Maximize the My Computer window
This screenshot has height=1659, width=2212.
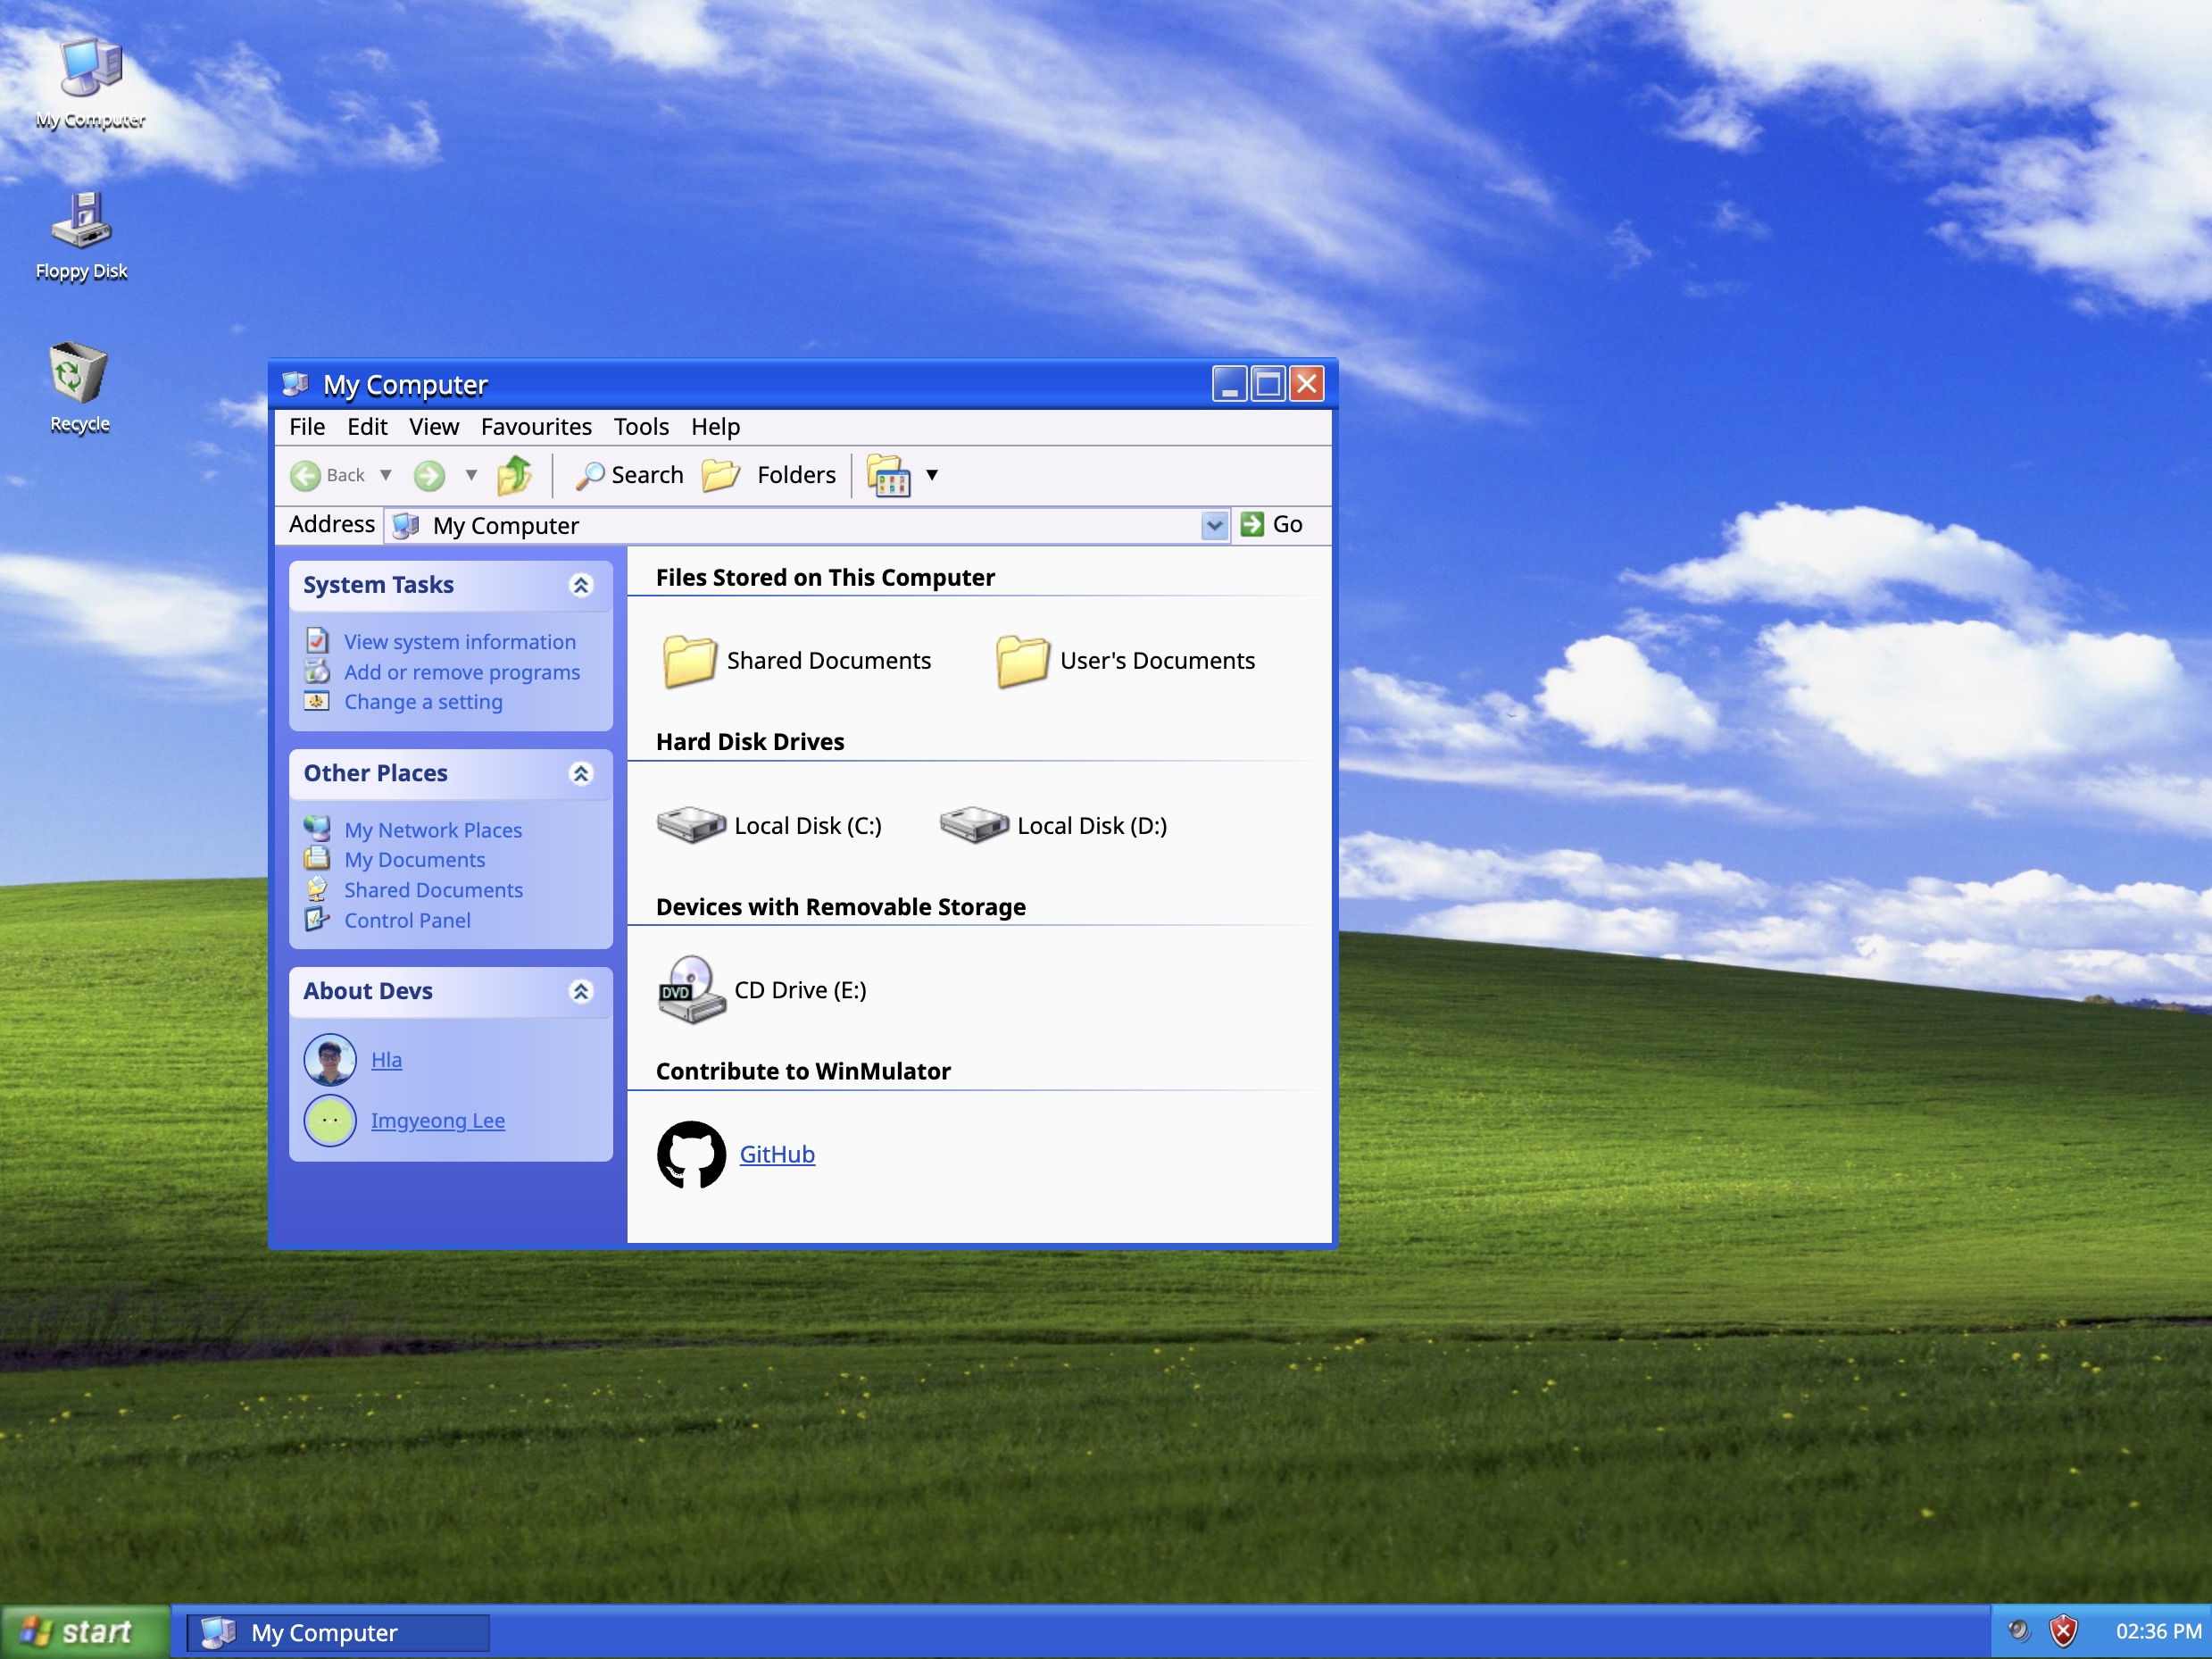tap(1268, 384)
